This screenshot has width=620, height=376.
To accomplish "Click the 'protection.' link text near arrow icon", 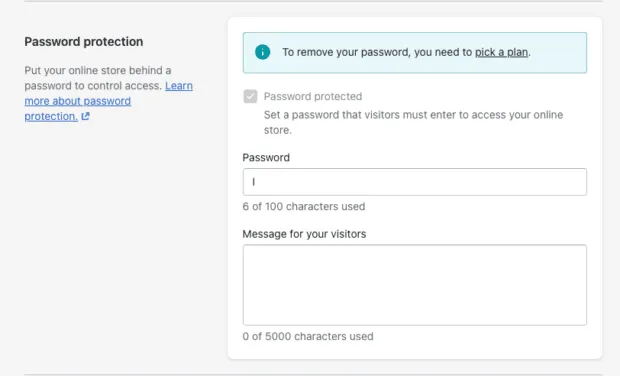I will coord(51,117).
